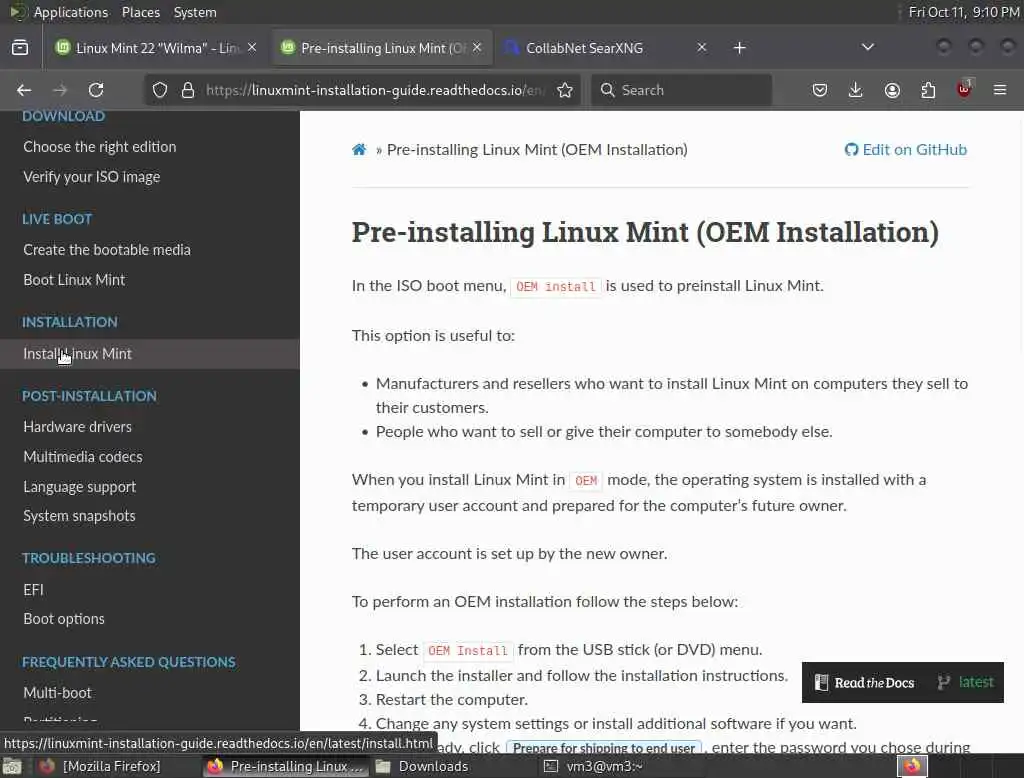This screenshot has width=1024, height=778.
Task: Go forward one page
Action: 60,90
